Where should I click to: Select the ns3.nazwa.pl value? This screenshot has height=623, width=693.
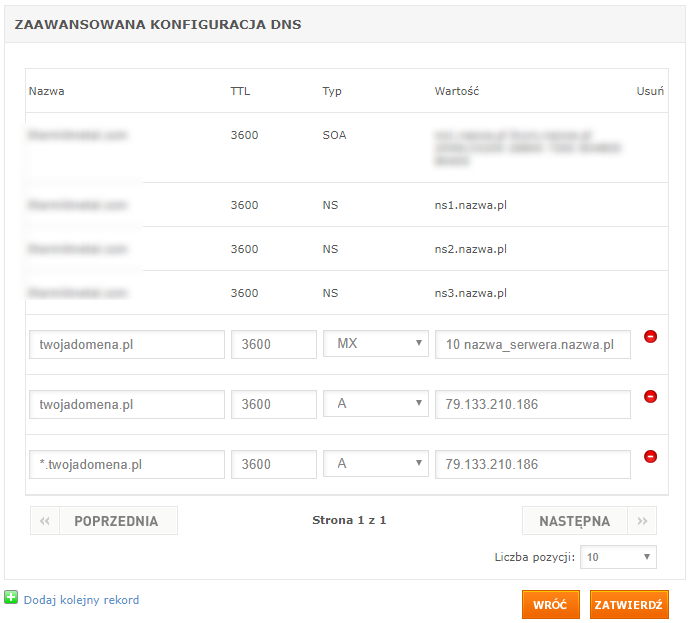[470, 293]
